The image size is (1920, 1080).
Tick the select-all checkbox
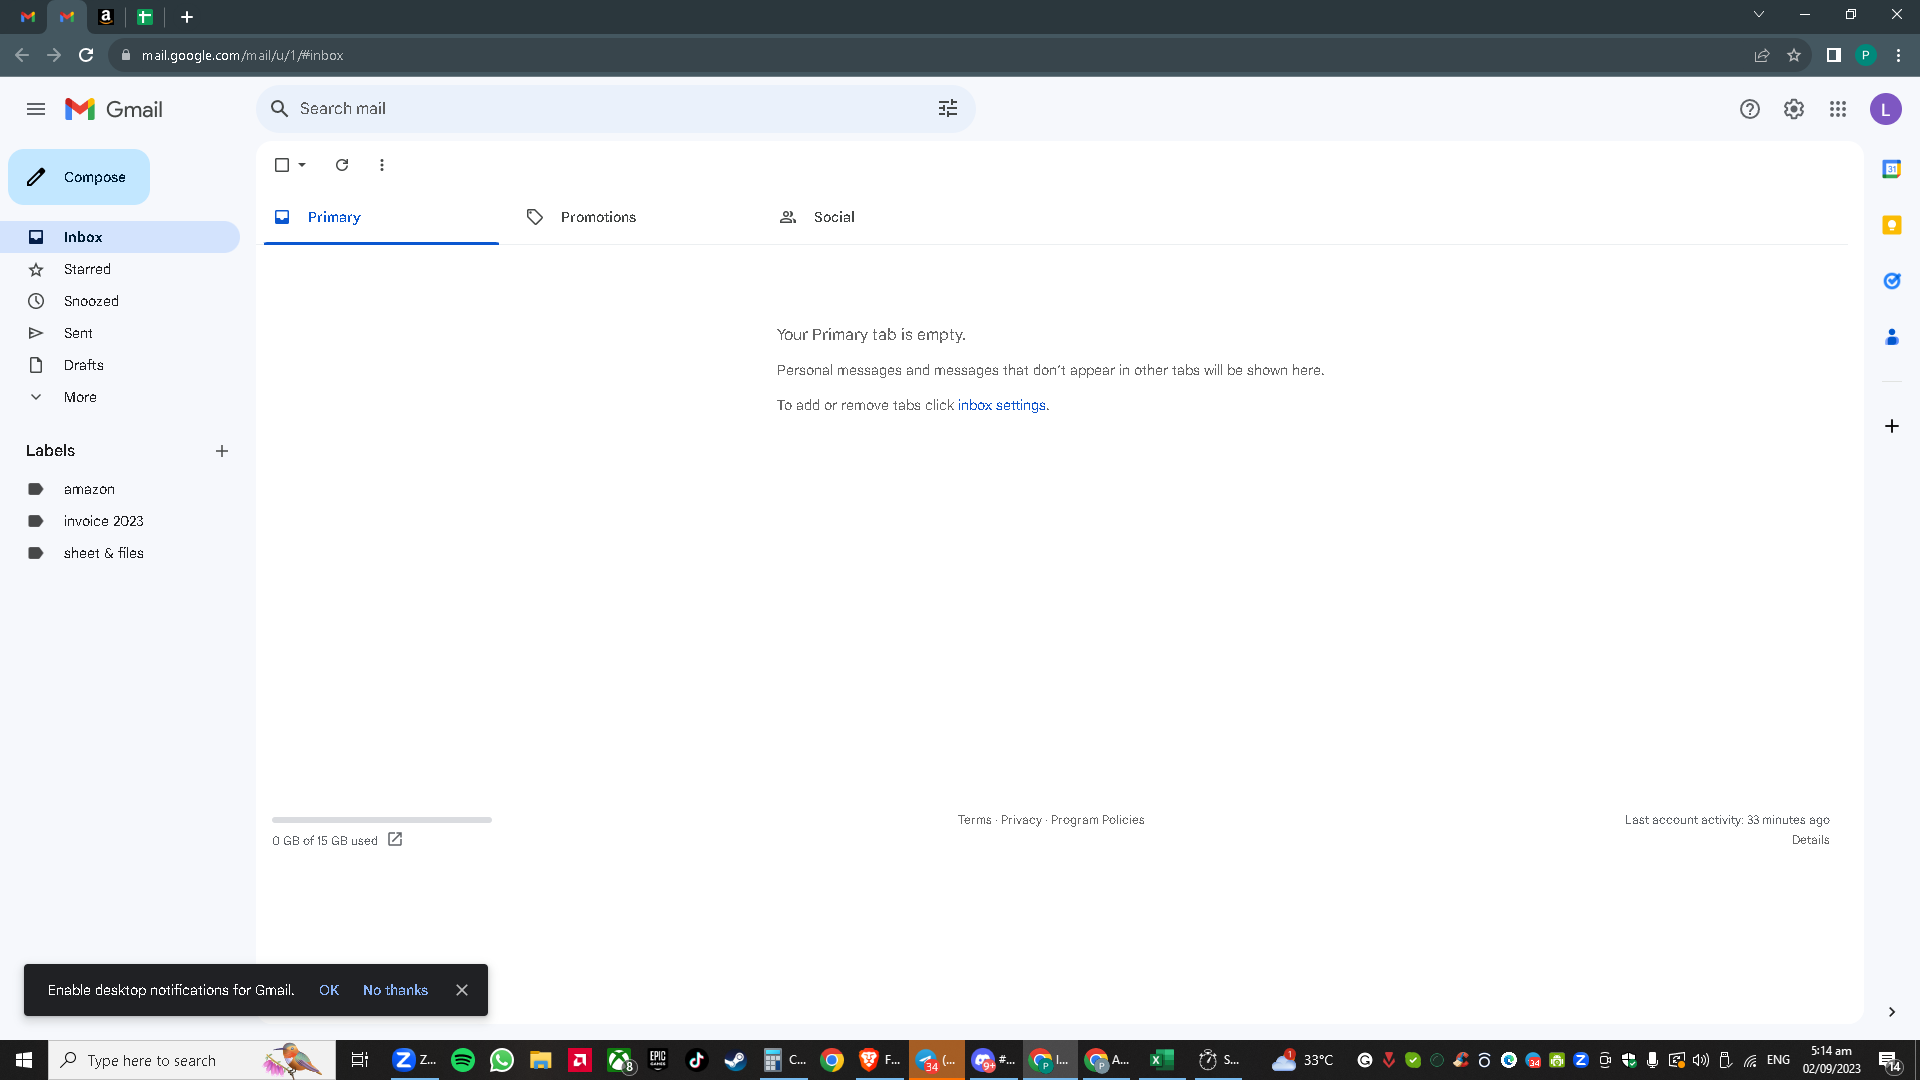(282, 165)
